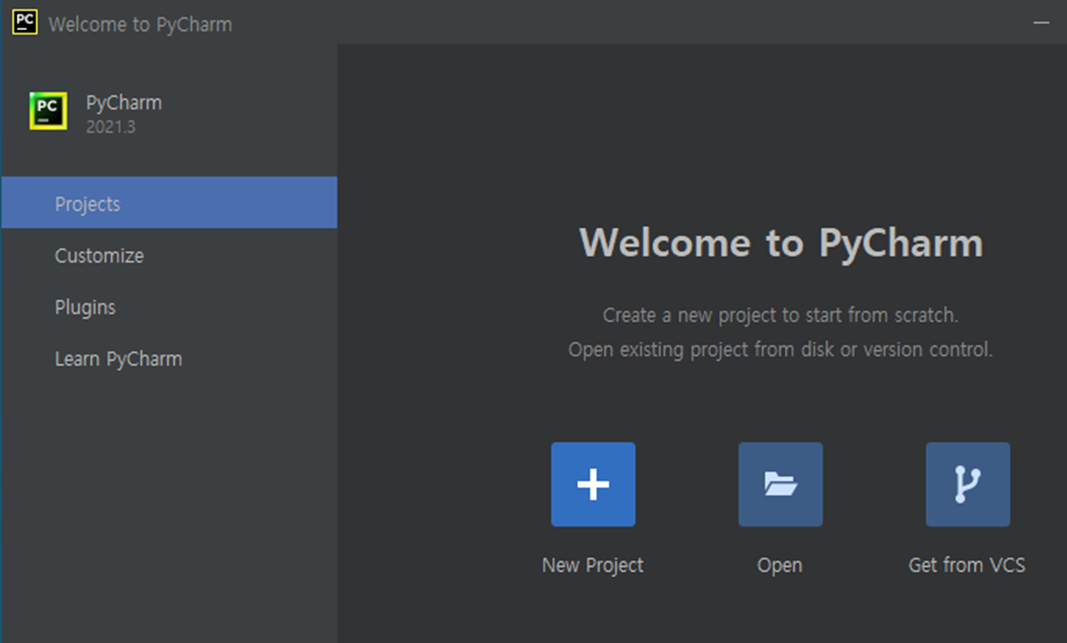Click the Welcome to PyCharm heading
The image size is (1067, 643).
point(781,243)
